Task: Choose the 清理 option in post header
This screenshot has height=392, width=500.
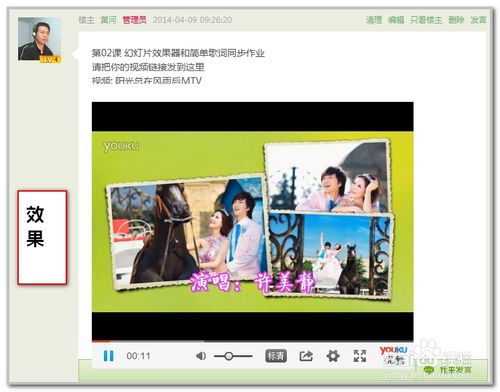Action: 374,20
